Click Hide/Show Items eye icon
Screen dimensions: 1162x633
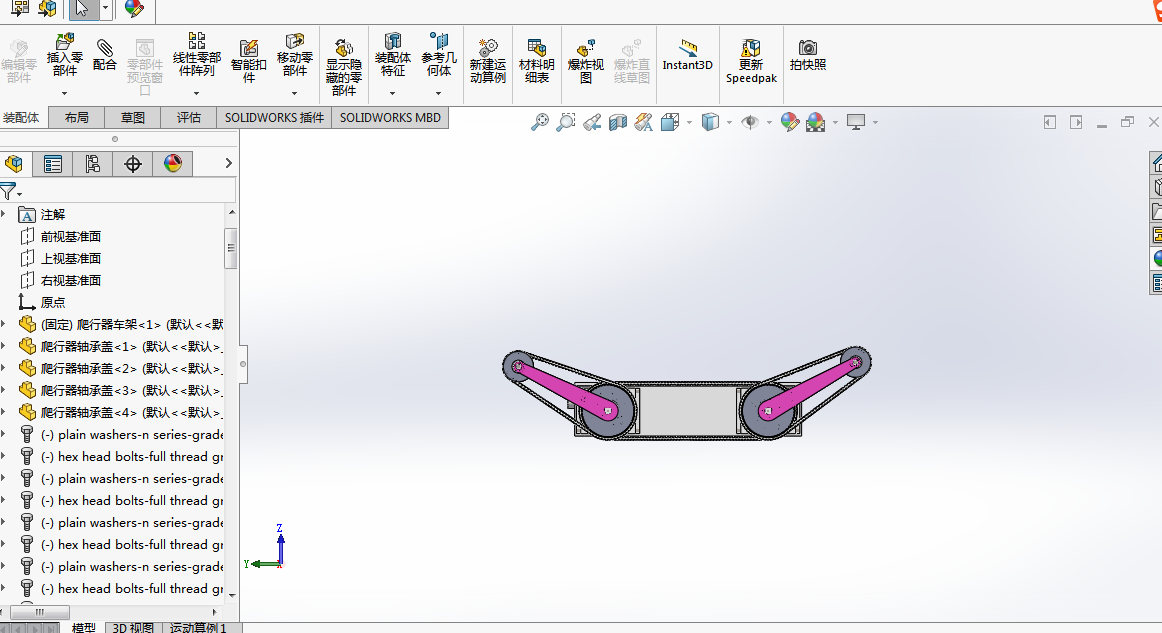point(750,122)
